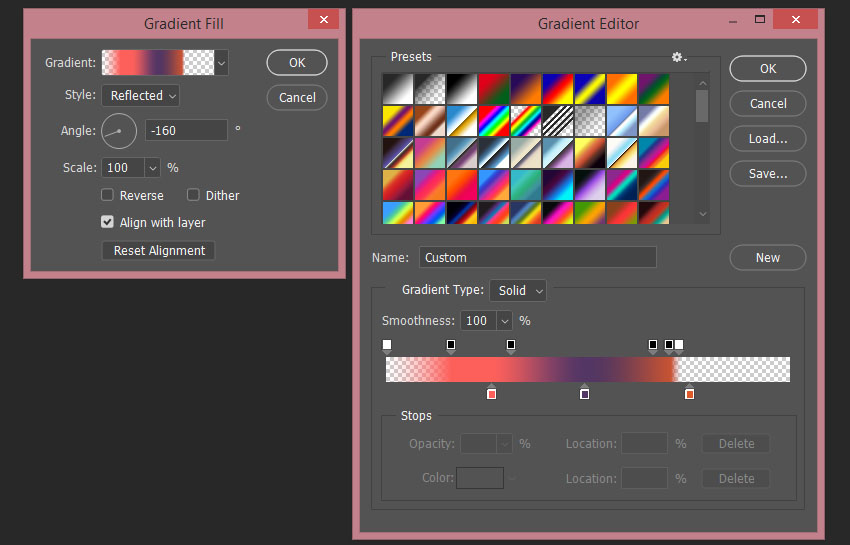Select the red color stop below the gradient

point(491,392)
